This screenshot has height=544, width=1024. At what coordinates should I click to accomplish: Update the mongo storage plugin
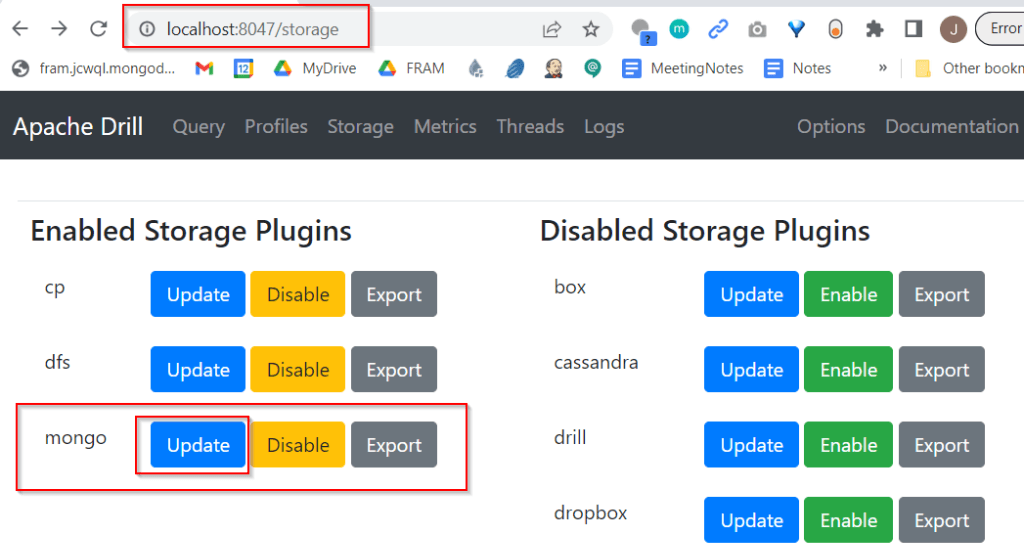point(198,445)
